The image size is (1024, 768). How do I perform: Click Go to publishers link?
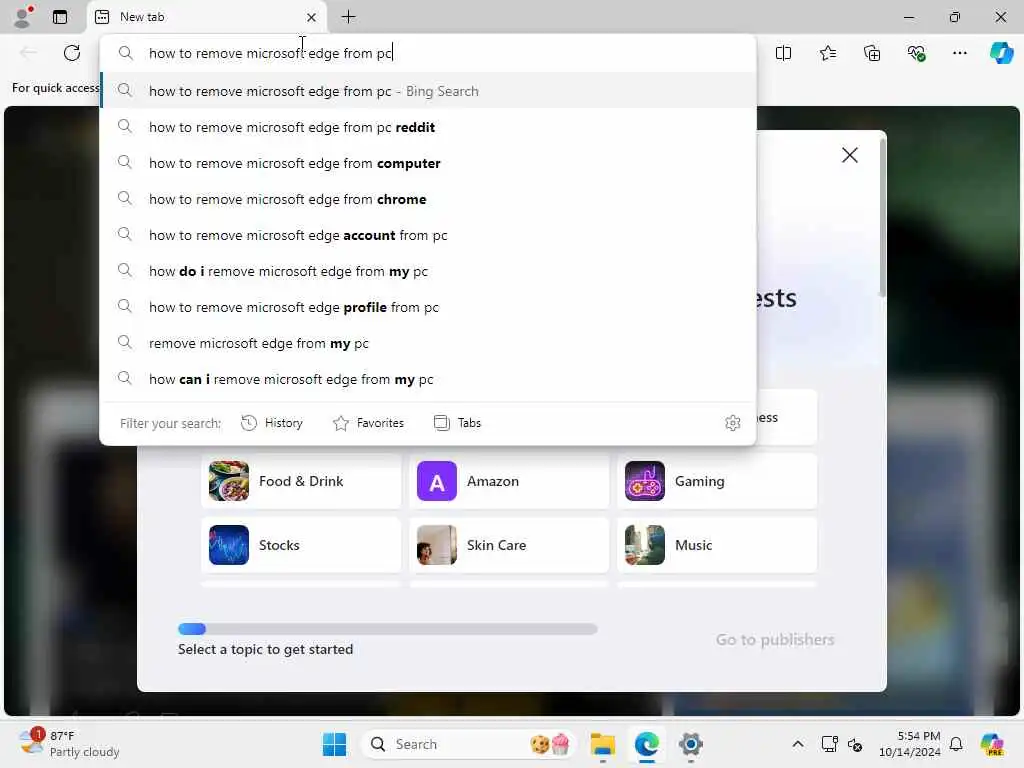tap(775, 639)
